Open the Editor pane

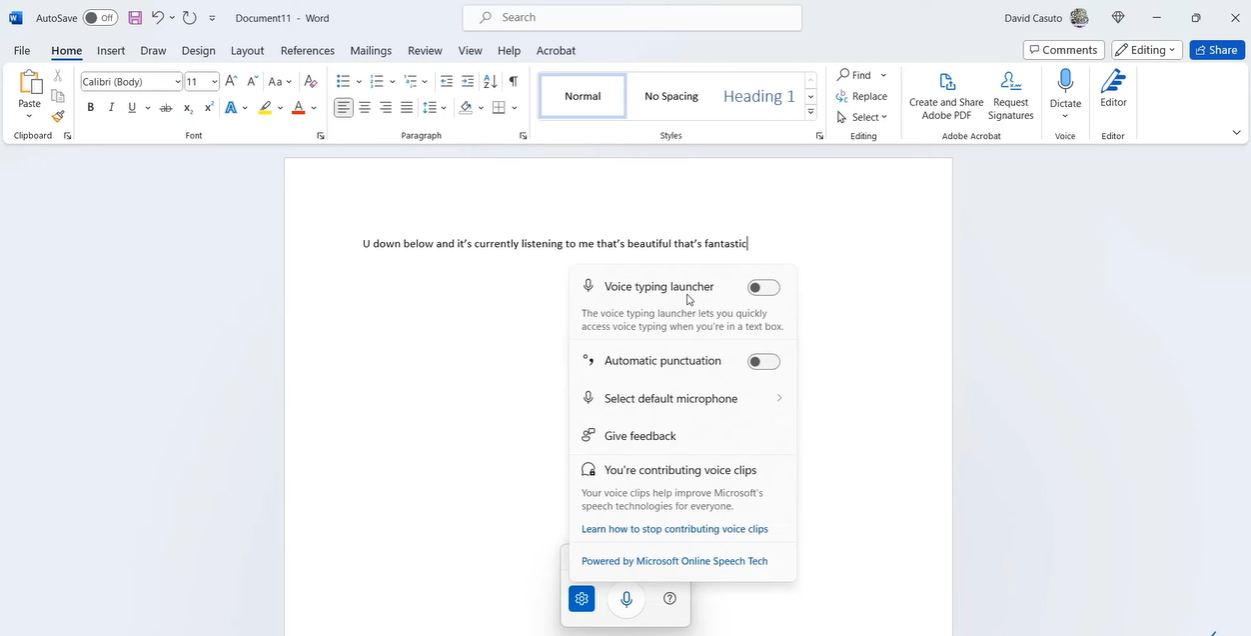point(1113,88)
